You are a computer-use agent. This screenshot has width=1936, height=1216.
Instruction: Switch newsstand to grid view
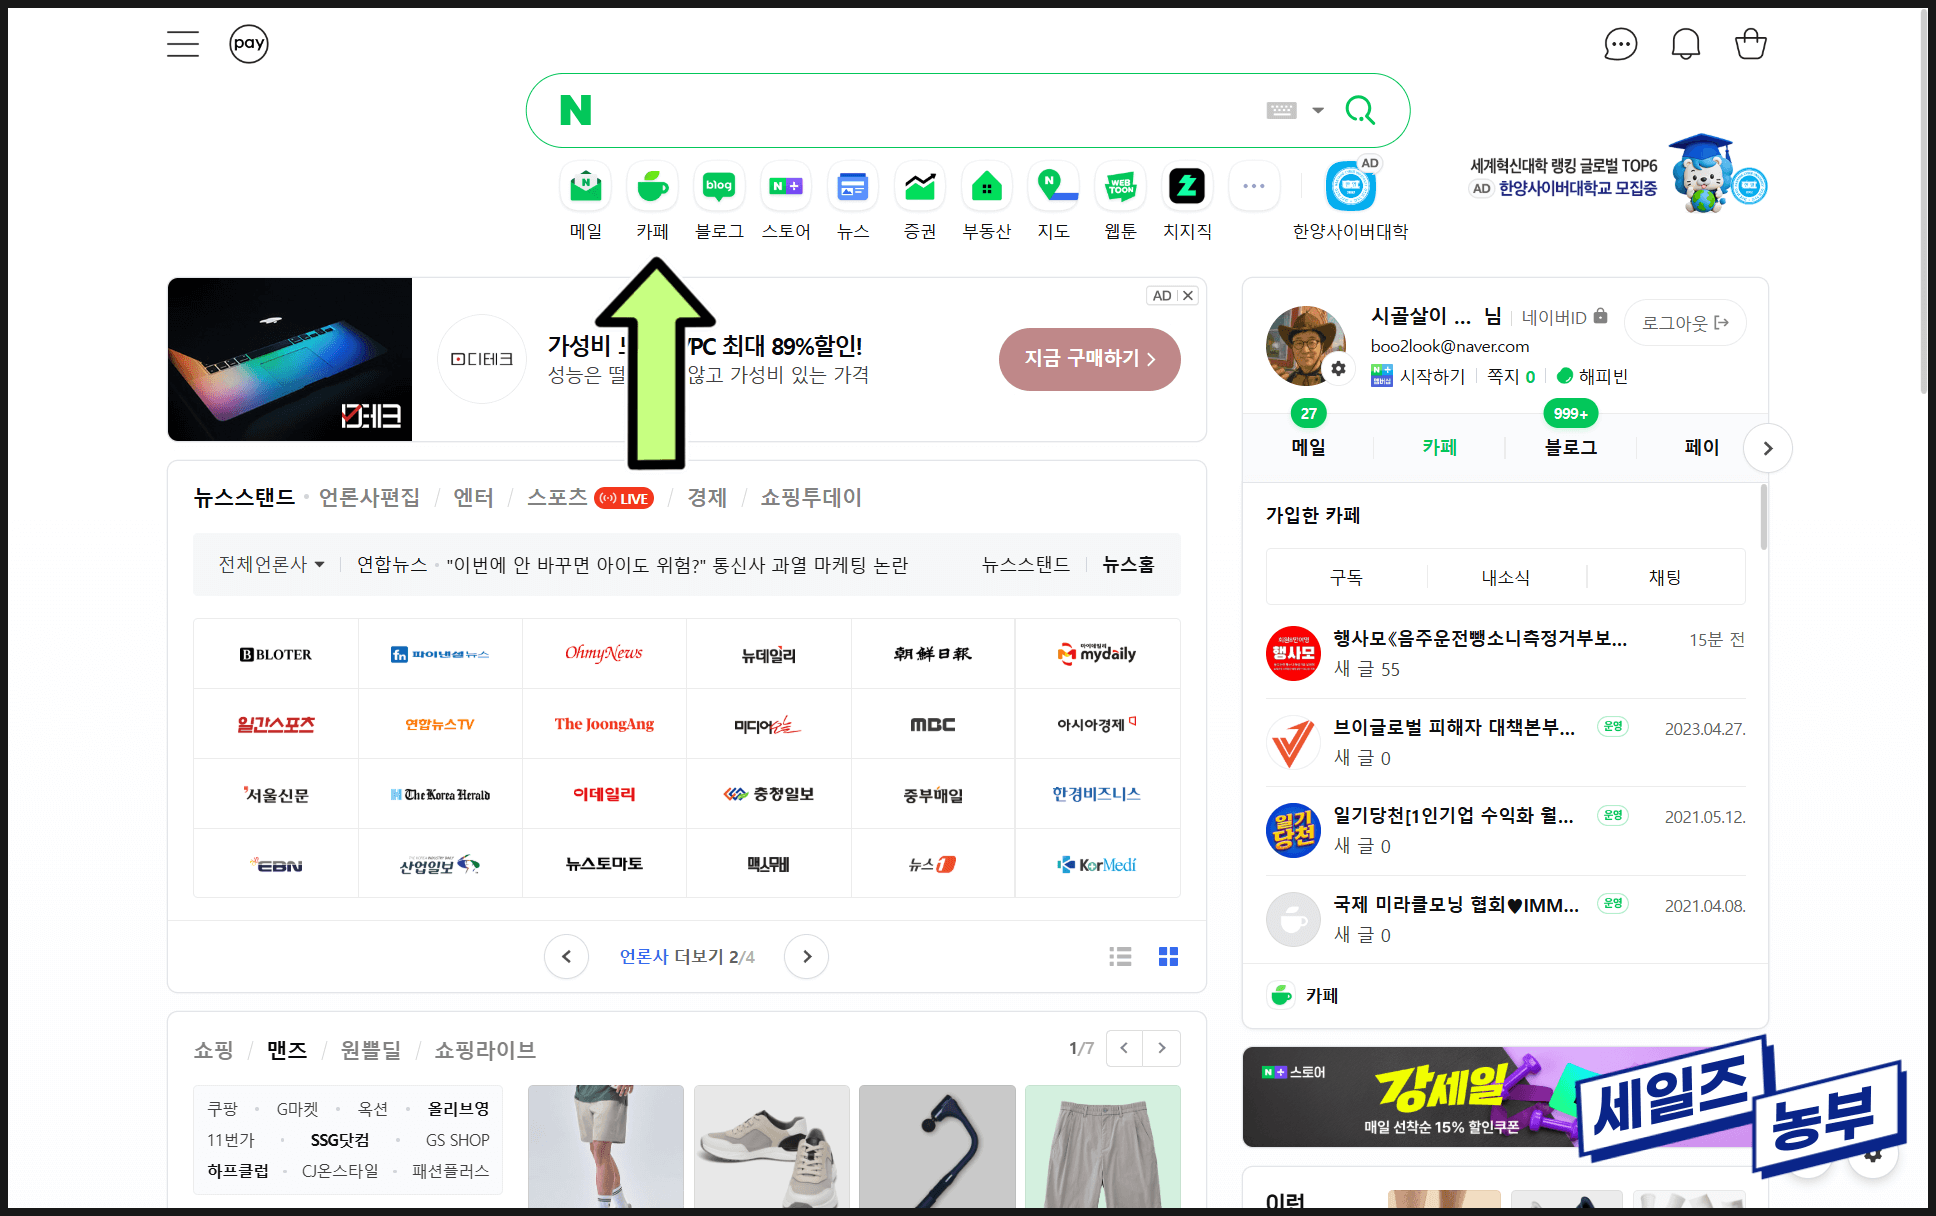click(x=1168, y=957)
